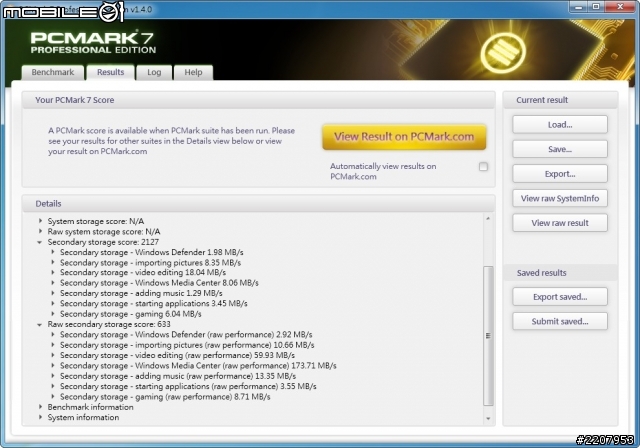Viewport: 640px width, 448px height.
Task: Select 'System information' text
Action: (x=83, y=417)
